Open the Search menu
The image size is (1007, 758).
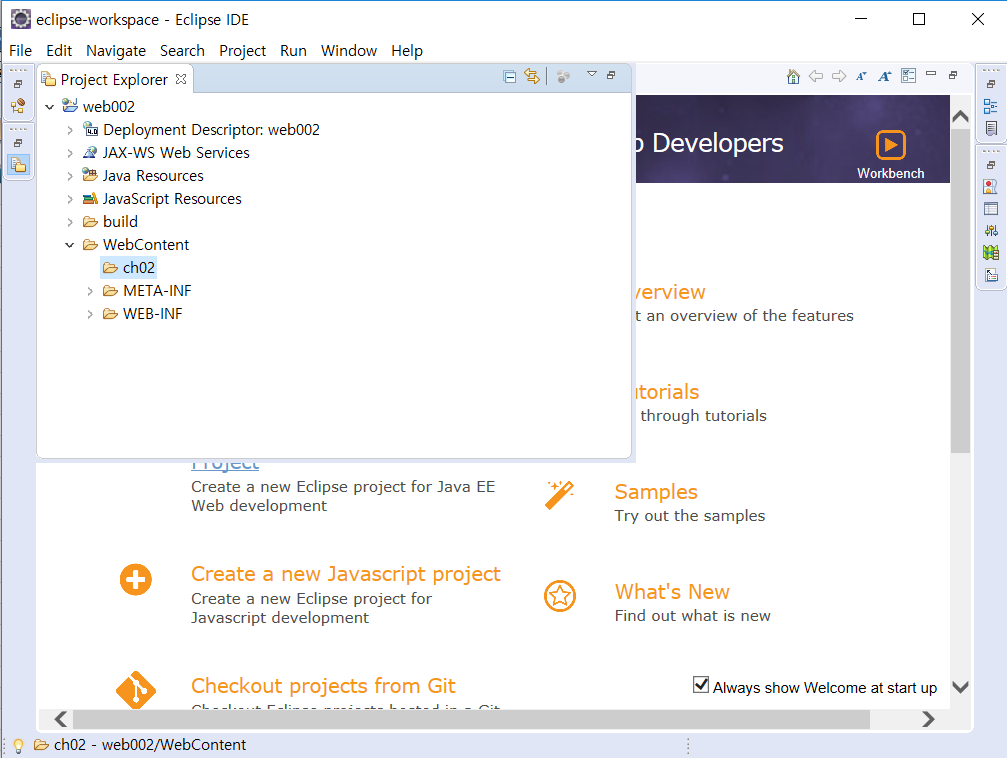pyautogui.click(x=182, y=51)
